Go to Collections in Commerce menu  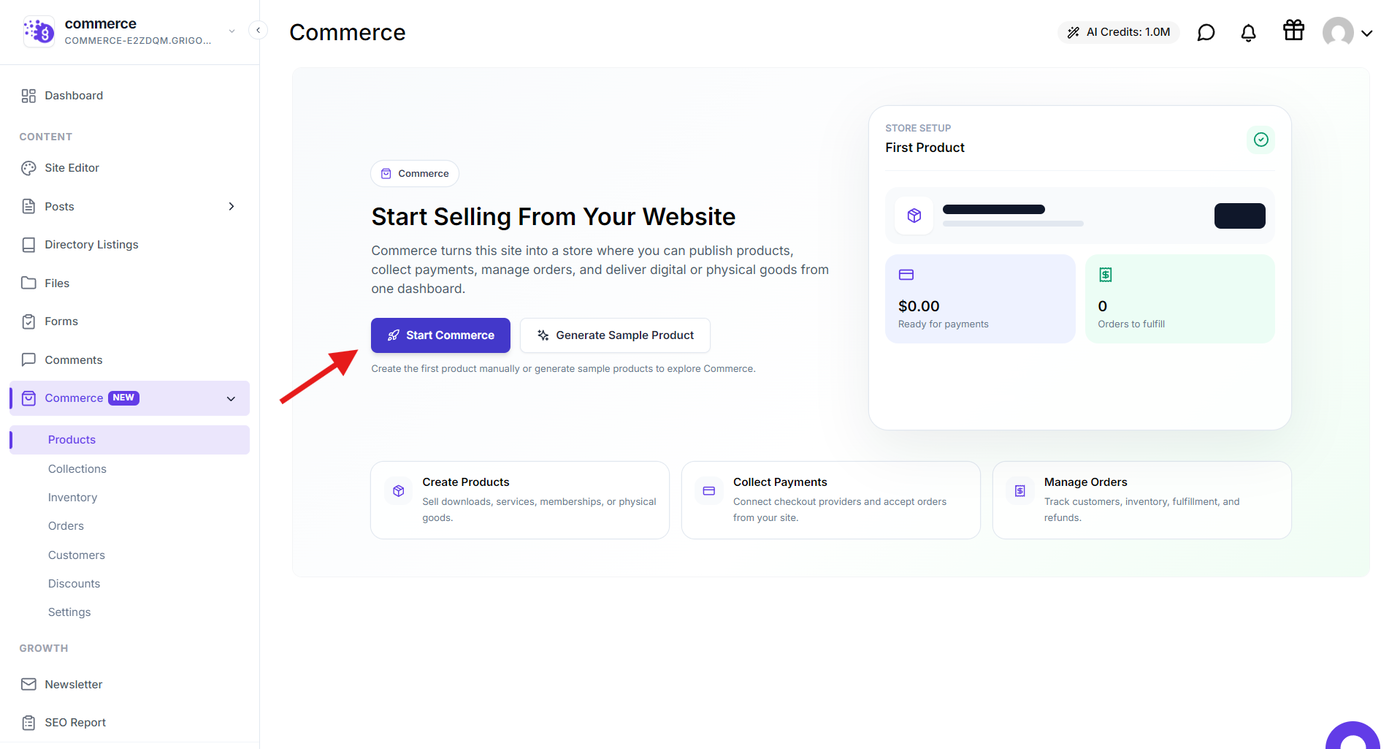click(77, 469)
